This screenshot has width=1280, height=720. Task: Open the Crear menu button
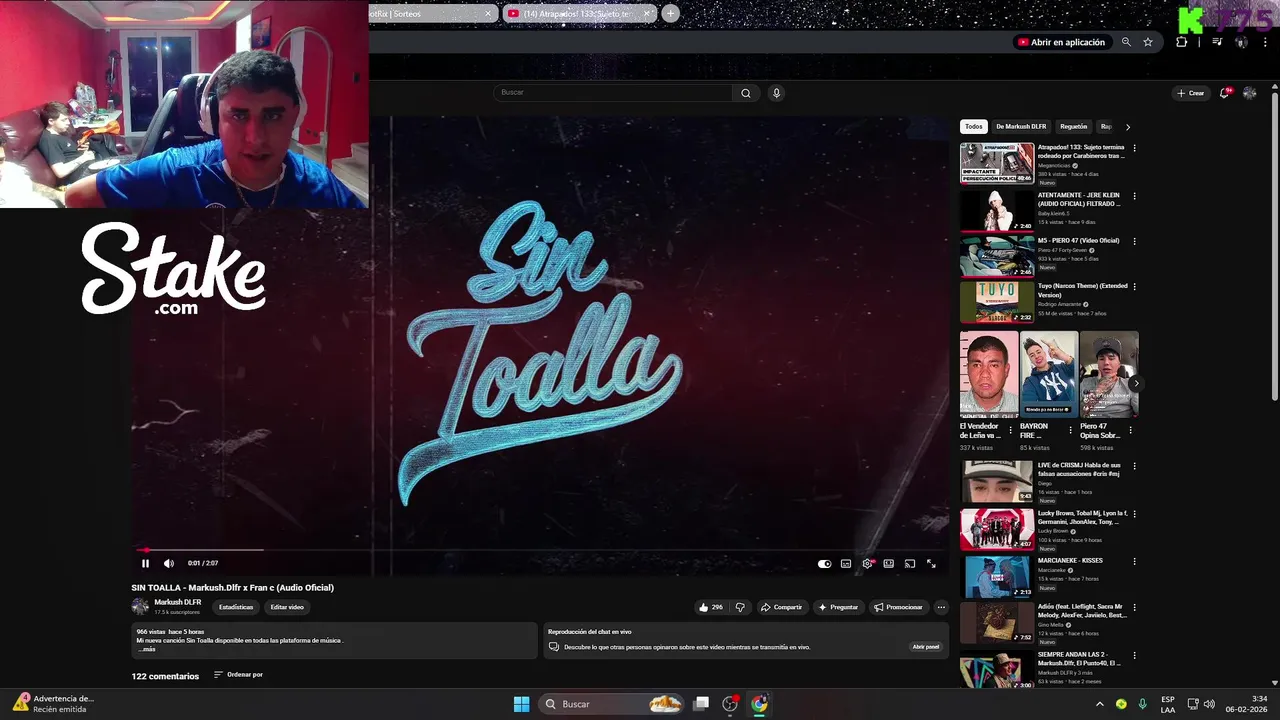click(x=1190, y=93)
